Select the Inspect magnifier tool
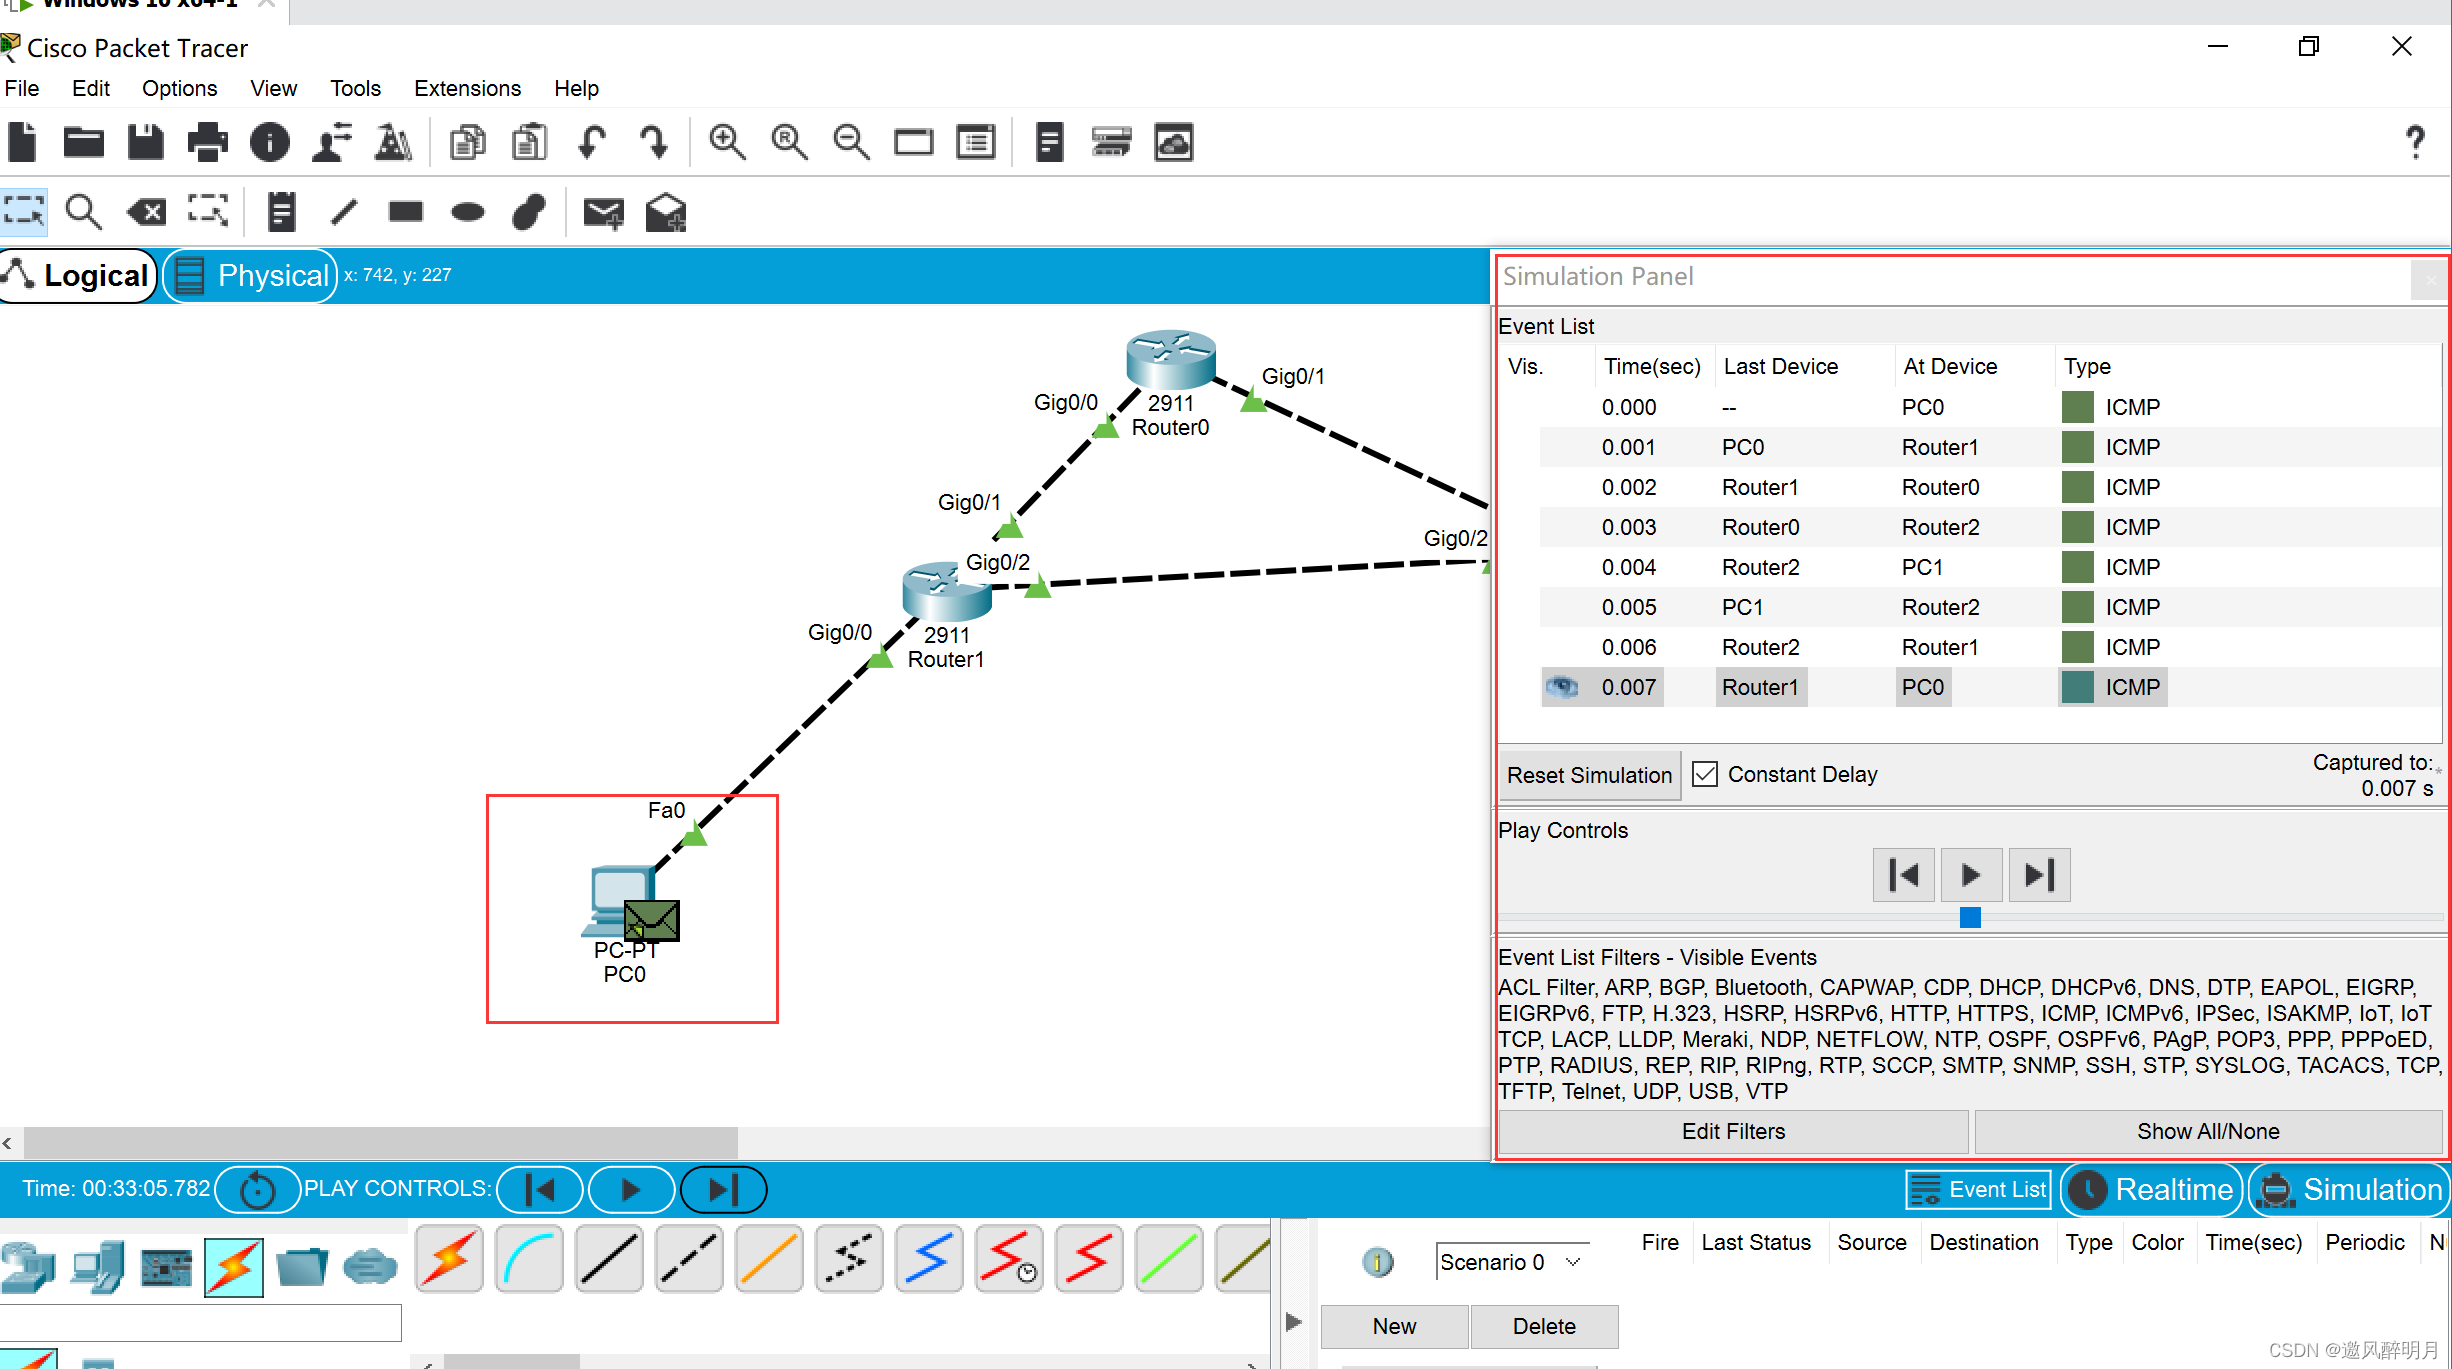The height and width of the screenshot is (1369, 2452). (x=83, y=212)
